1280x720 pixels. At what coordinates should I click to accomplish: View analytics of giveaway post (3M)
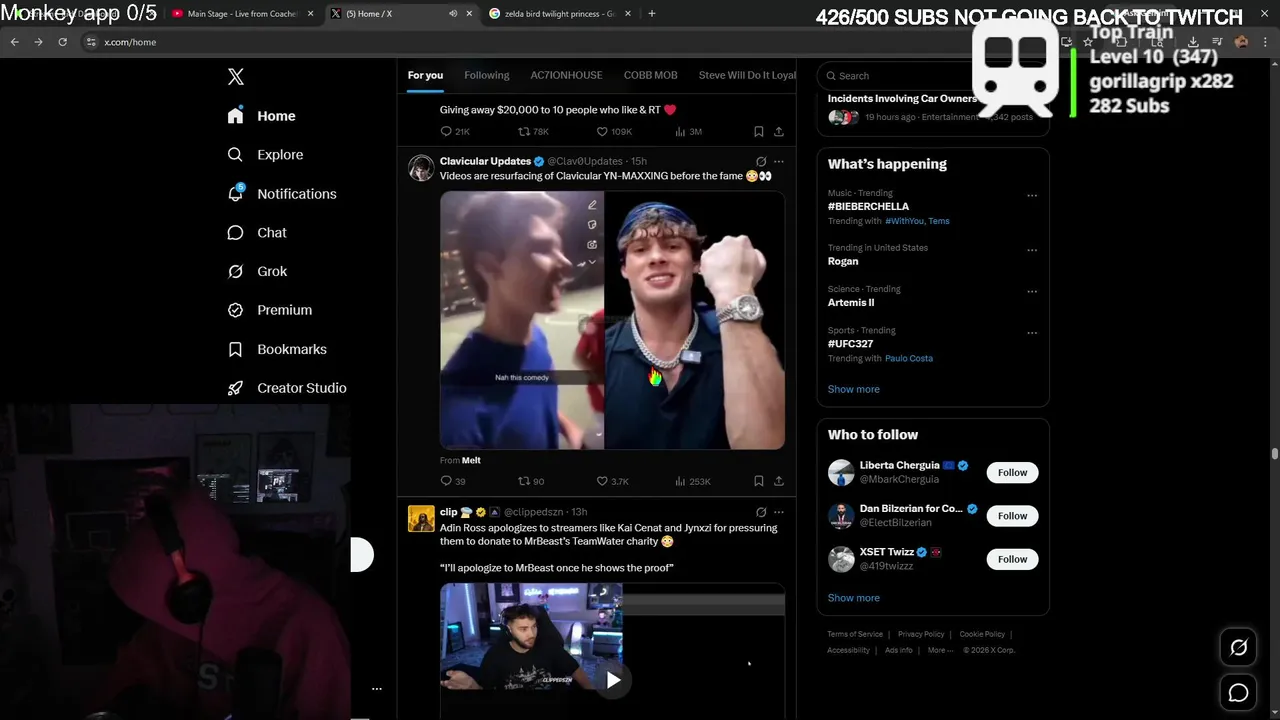688,132
